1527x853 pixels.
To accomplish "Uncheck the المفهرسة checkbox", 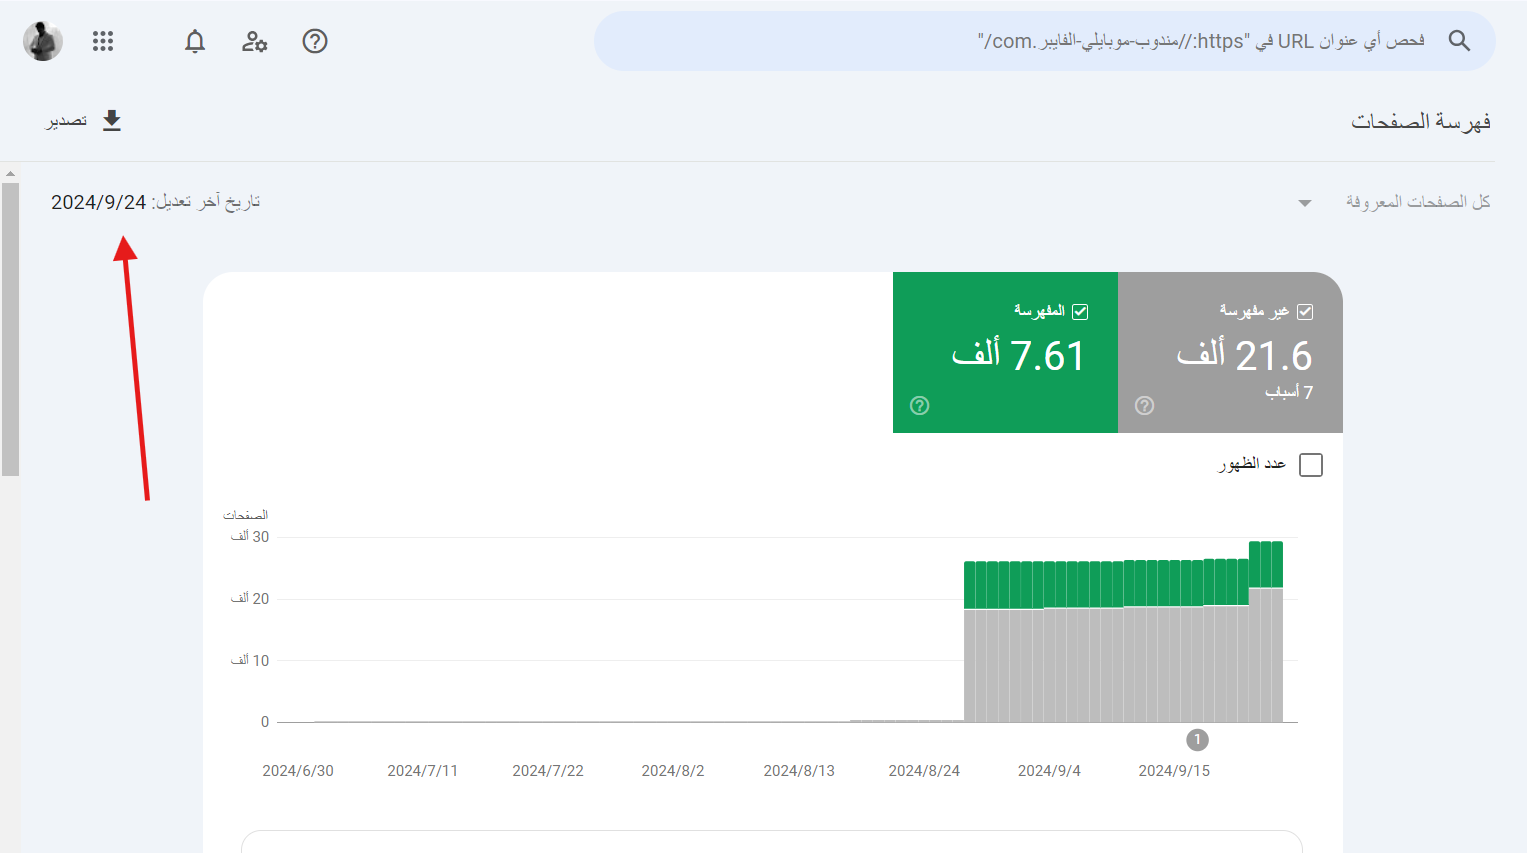I will 1080,312.
